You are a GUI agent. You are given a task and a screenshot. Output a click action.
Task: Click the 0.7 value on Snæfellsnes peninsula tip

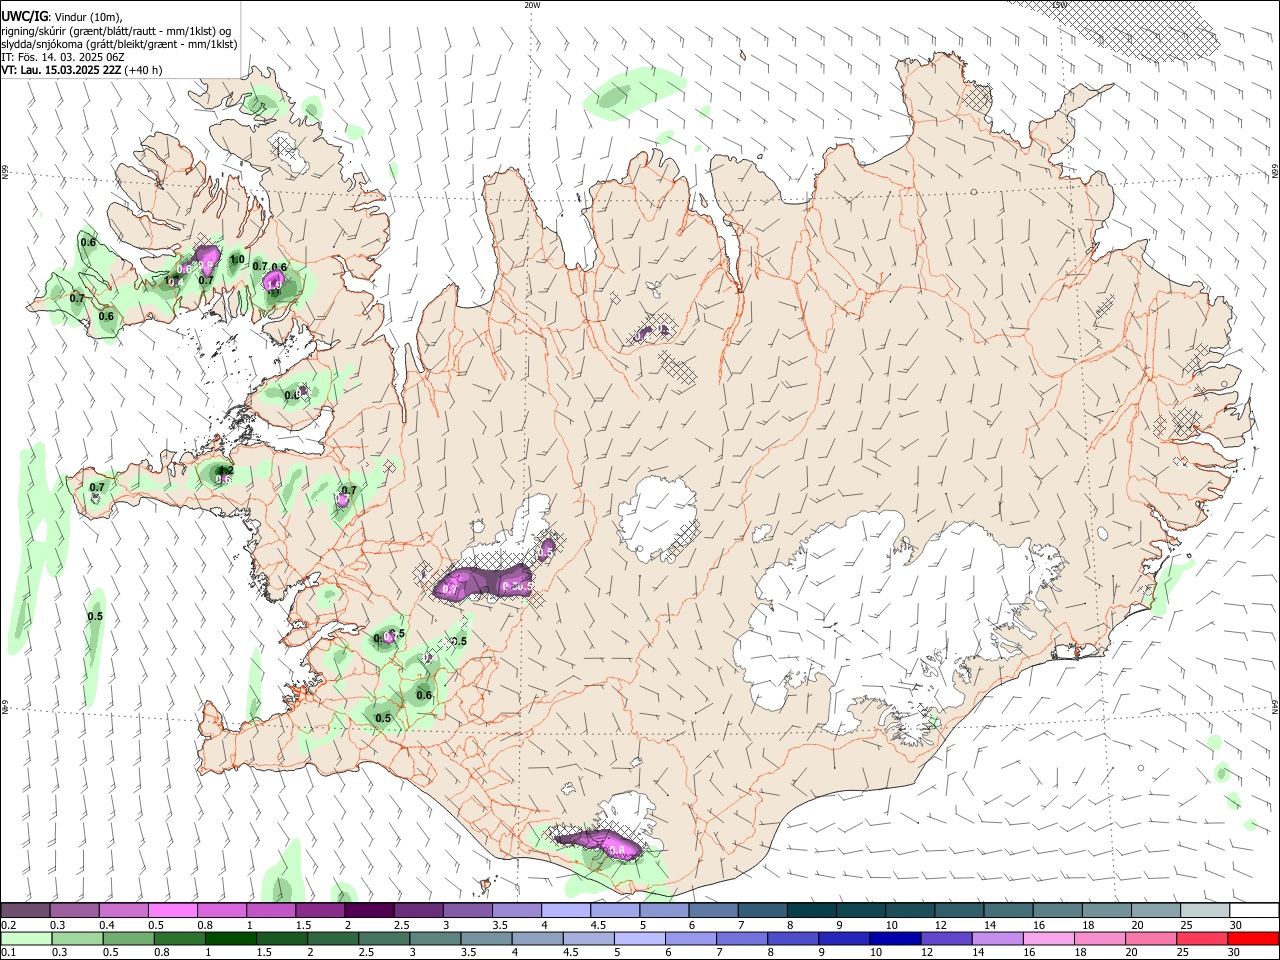[97, 488]
